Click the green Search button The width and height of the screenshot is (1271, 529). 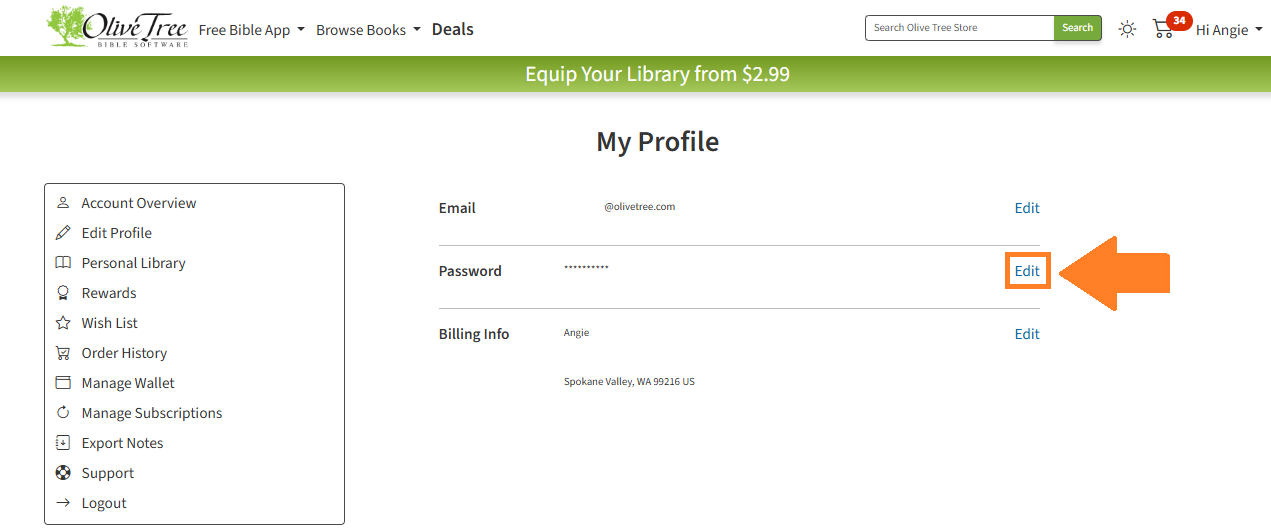pos(1078,28)
